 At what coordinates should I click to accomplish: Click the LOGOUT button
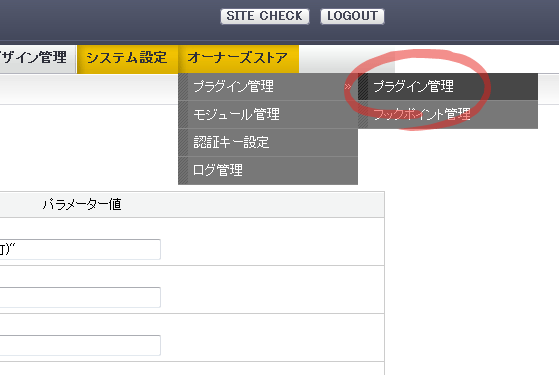(352, 16)
